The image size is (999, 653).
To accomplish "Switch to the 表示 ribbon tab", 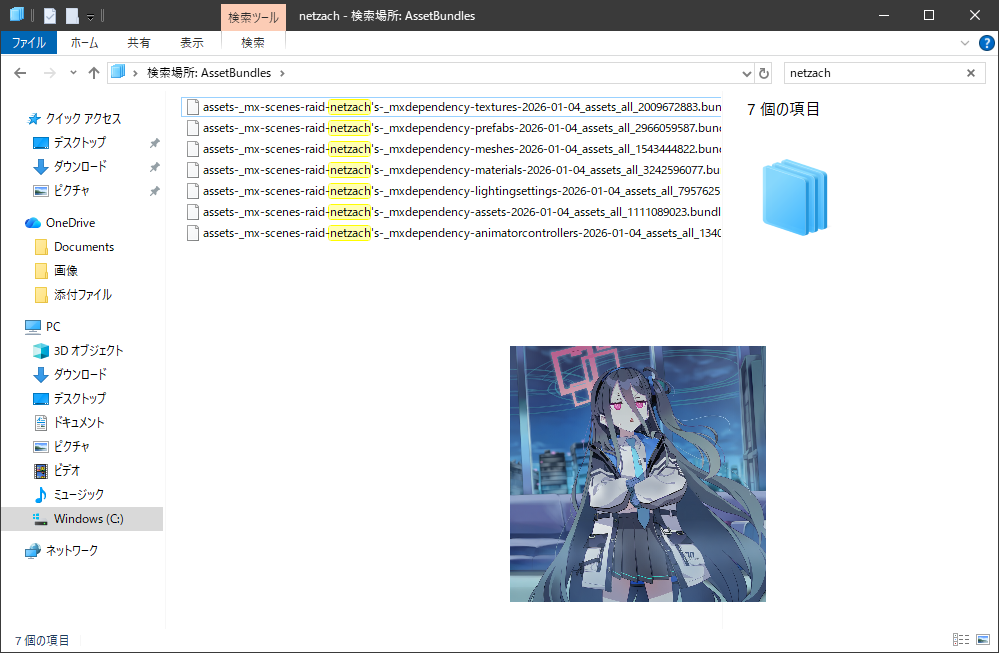I will (192, 43).
